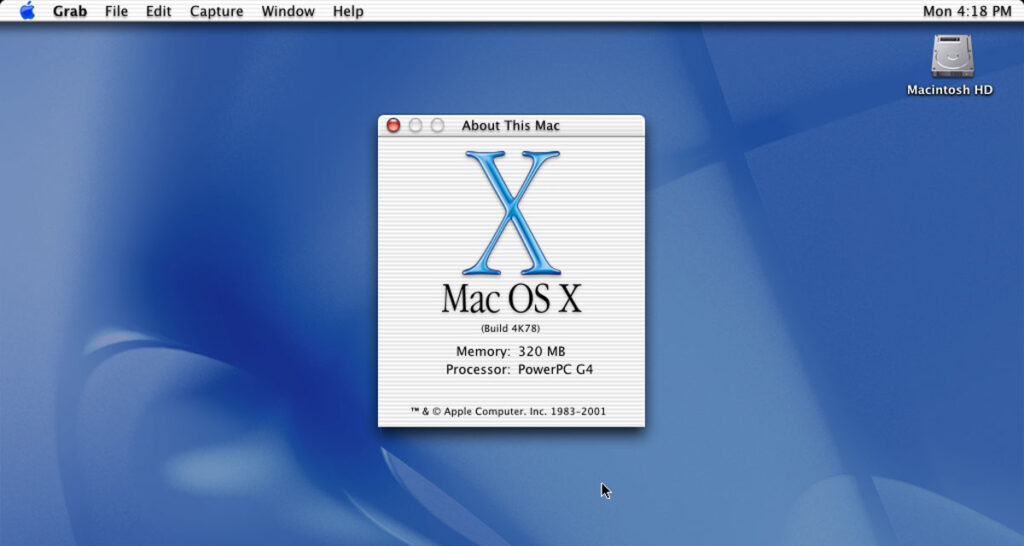This screenshot has width=1024, height=546.
Task: Open the Capture menu
Action: [x=216, y=11]
